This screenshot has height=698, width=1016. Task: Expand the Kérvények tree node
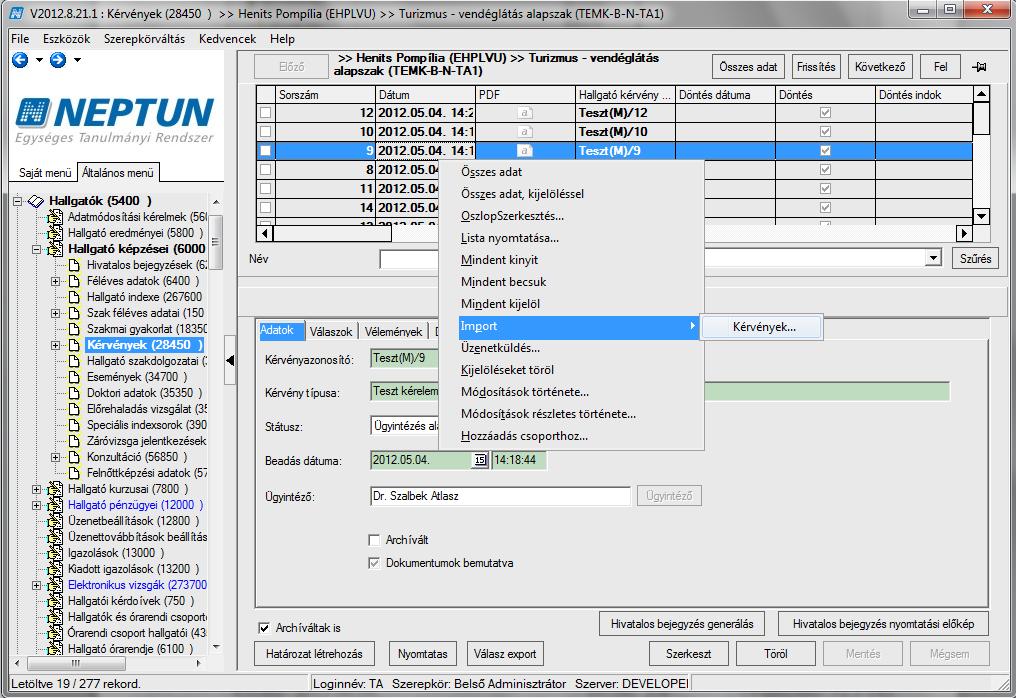click(56, 345)
